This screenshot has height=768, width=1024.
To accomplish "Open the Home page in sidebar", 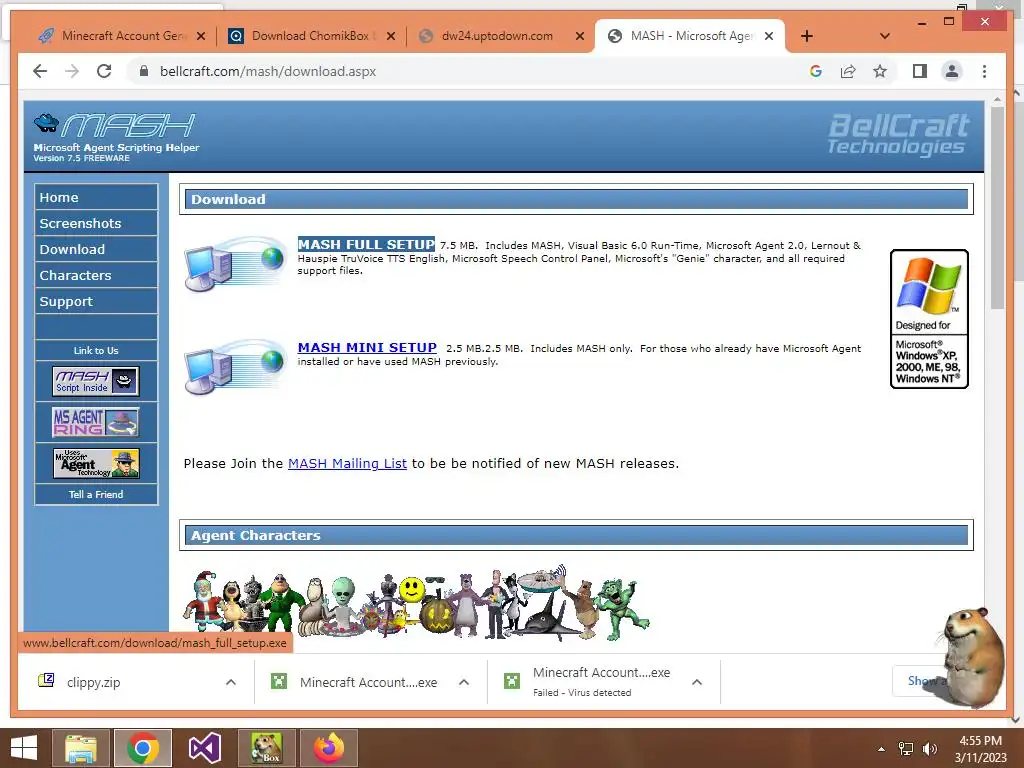I will (x=96, y=197).
